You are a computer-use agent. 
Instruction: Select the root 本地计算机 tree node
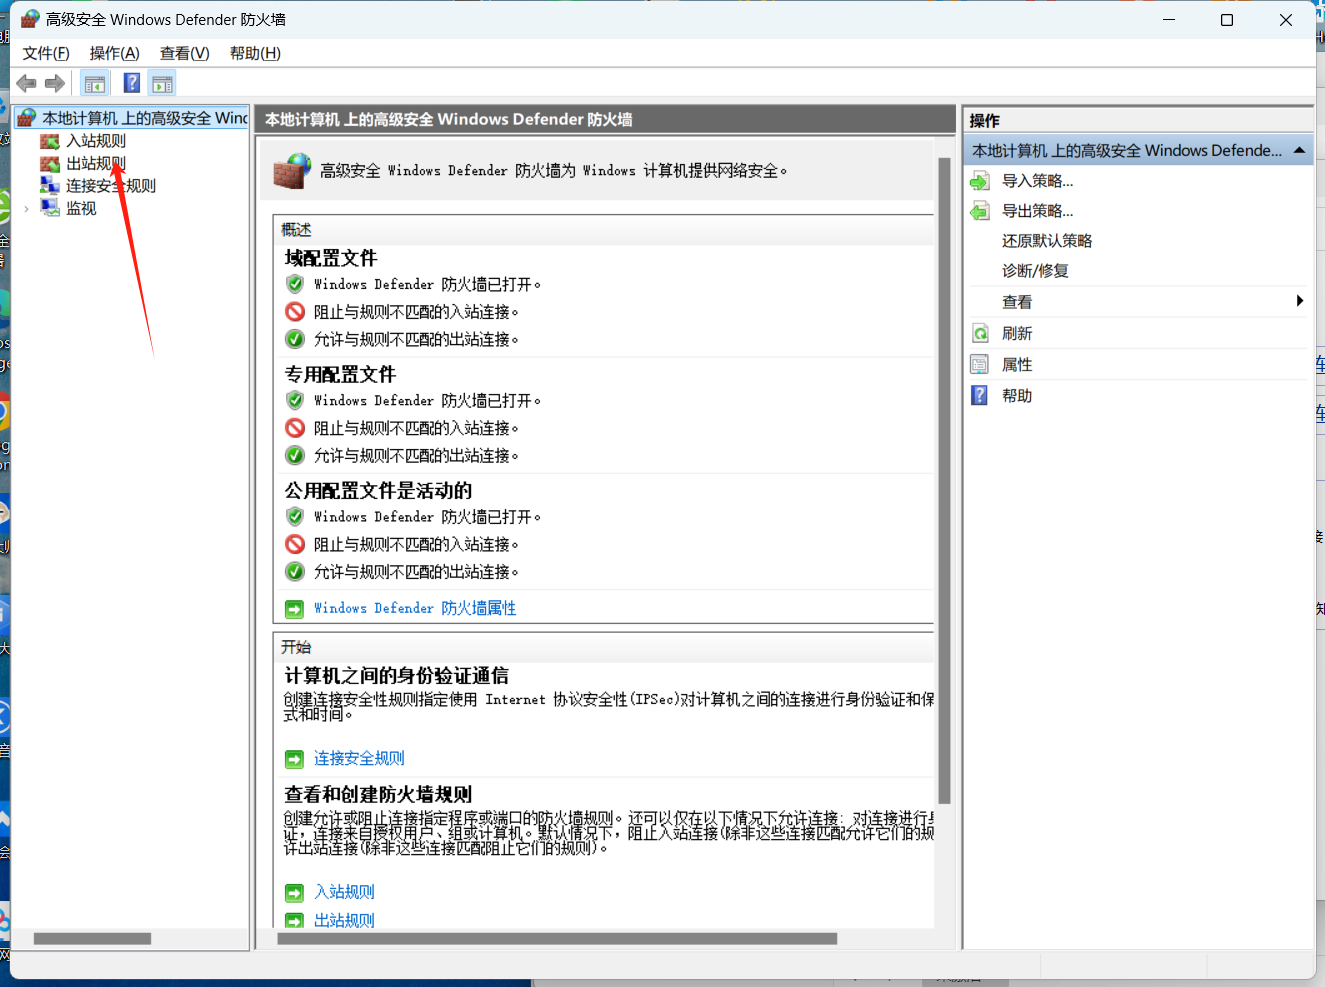[145, 118]
